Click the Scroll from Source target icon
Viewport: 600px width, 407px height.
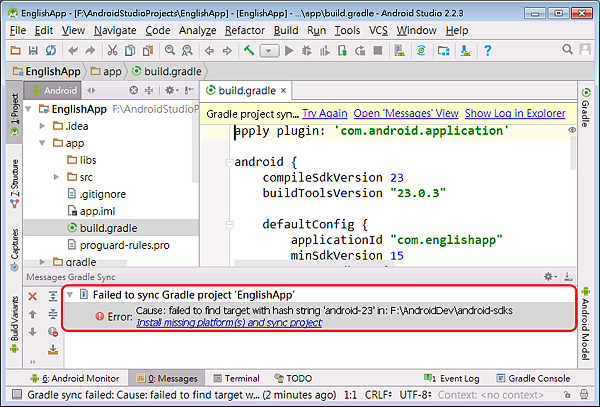(134, 90)
